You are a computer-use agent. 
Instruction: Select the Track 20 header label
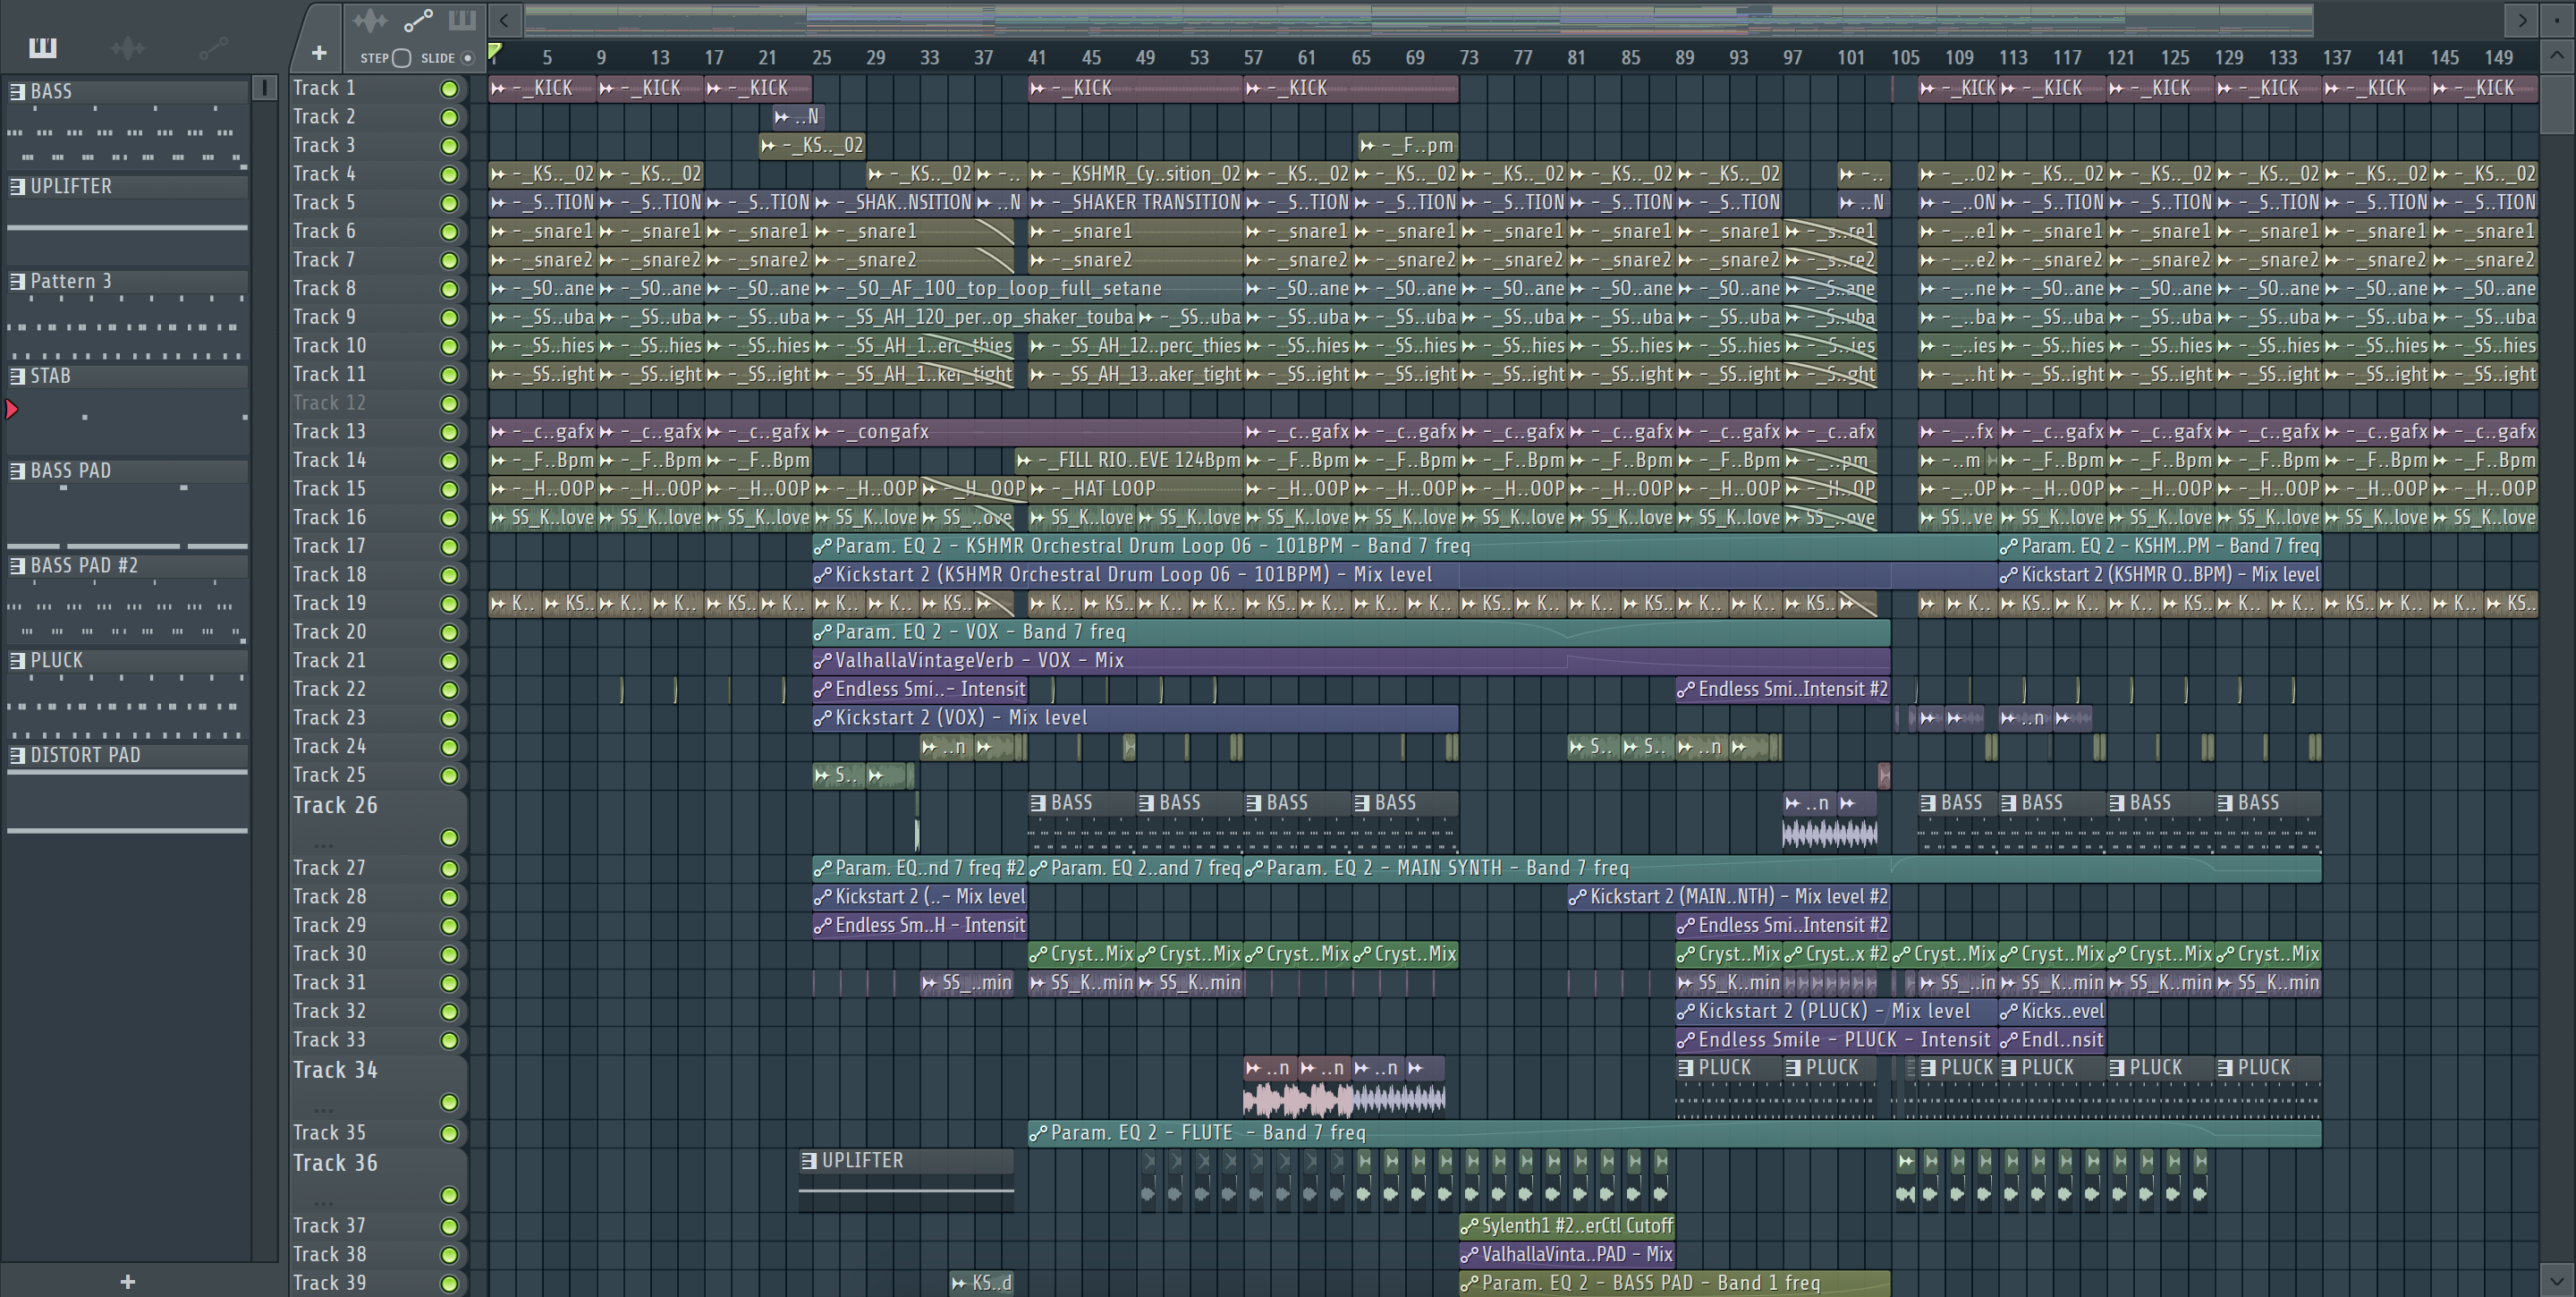pos(329,632)
